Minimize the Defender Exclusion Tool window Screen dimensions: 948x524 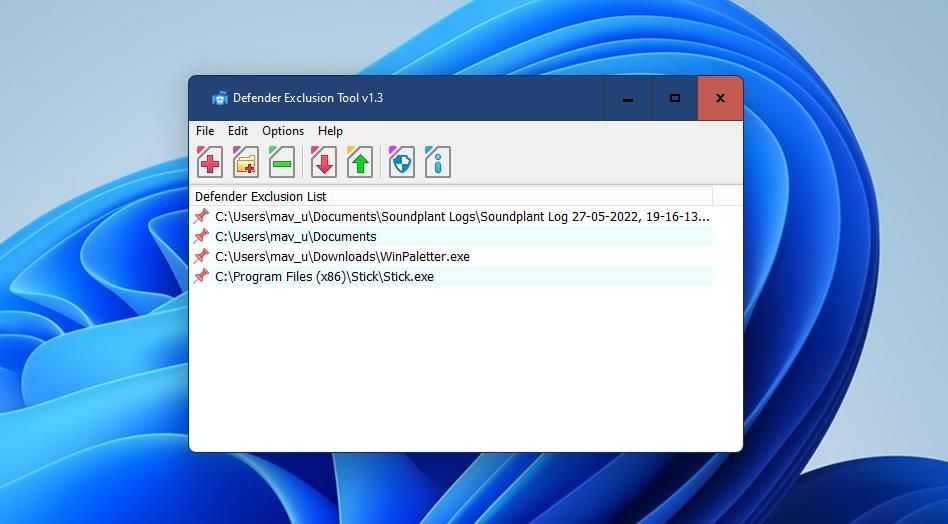[628, 98]
